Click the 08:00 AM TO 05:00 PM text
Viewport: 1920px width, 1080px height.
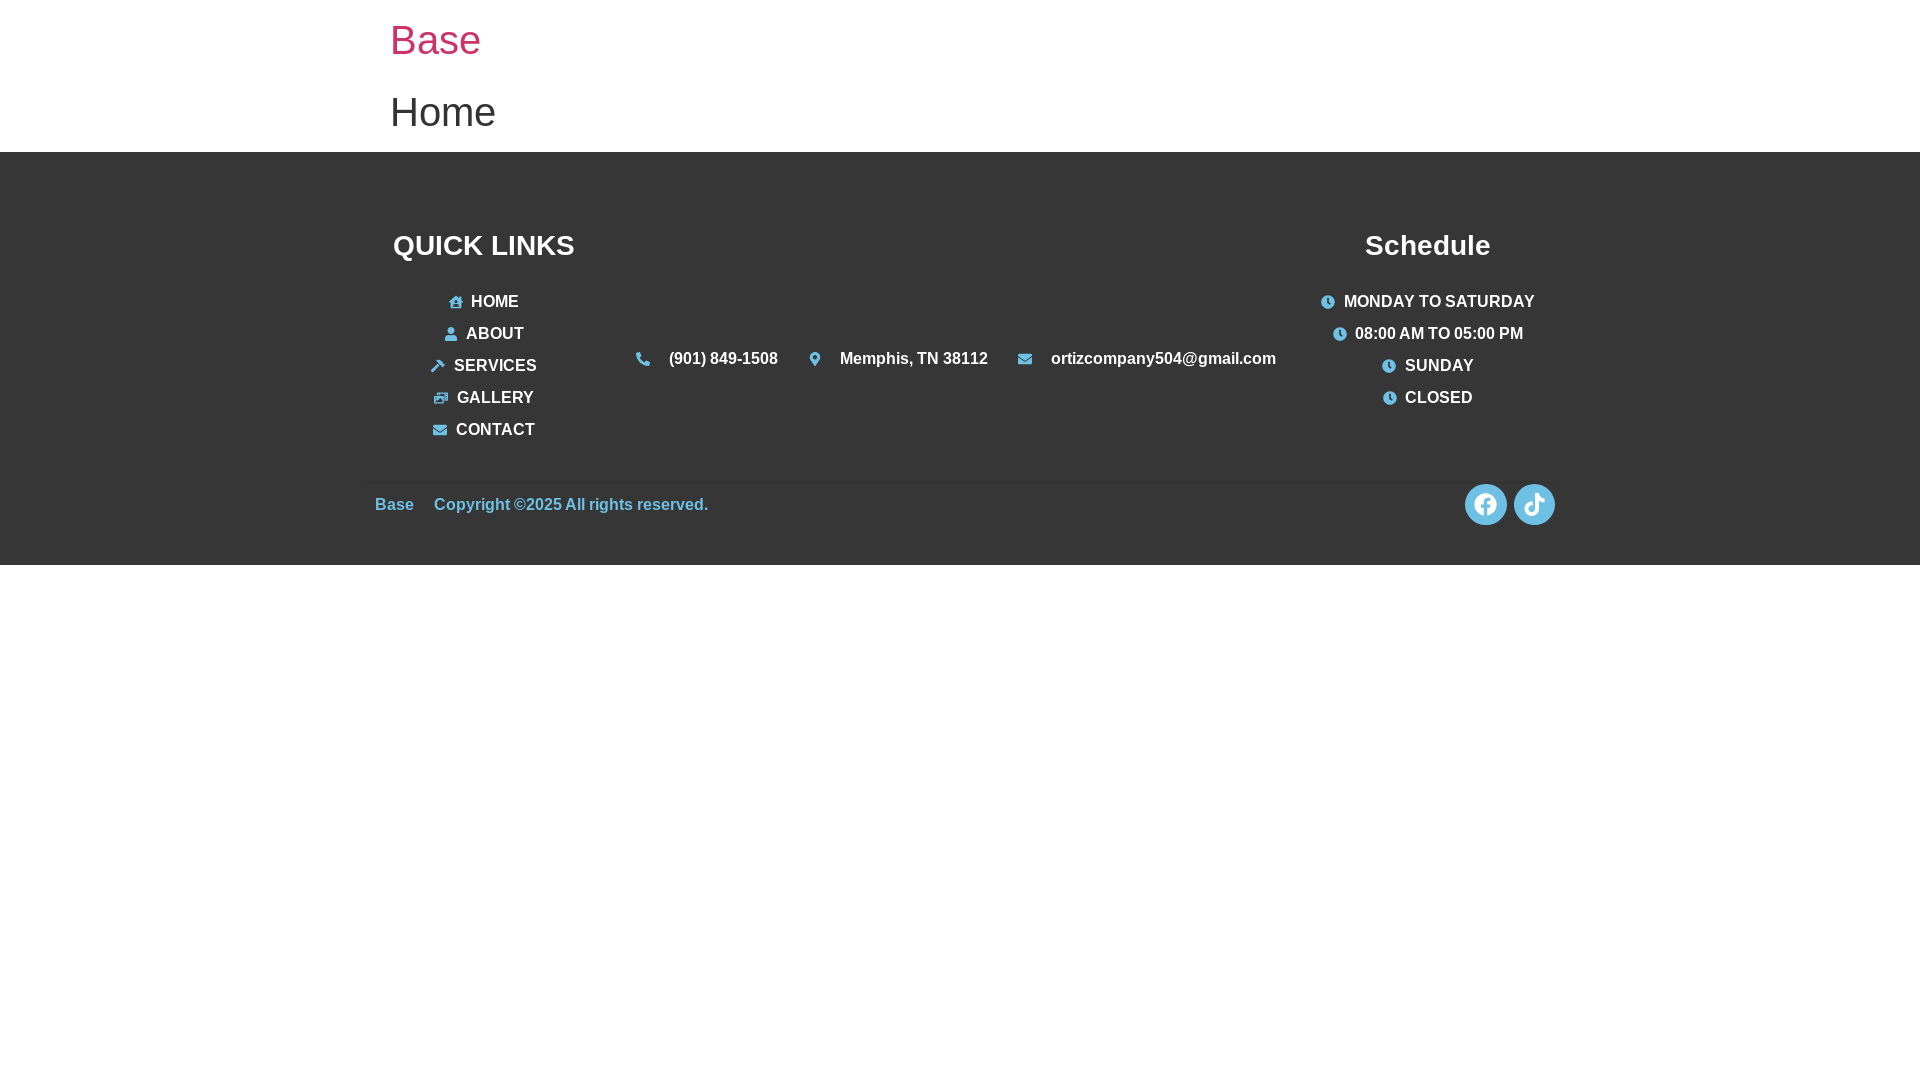[1439, 334]
